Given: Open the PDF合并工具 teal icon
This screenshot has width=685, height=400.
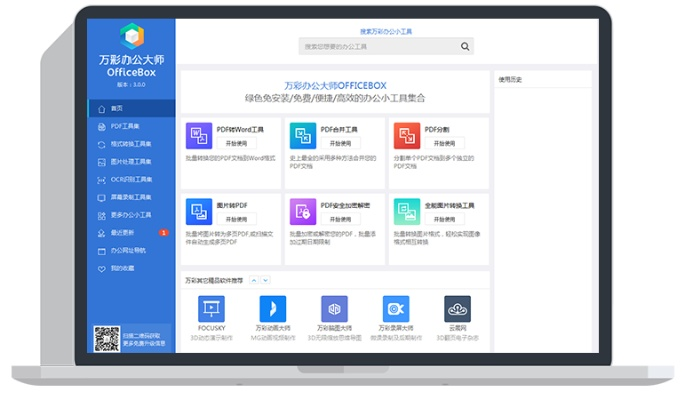Looking at the screenshot, I should pos(302,135).
